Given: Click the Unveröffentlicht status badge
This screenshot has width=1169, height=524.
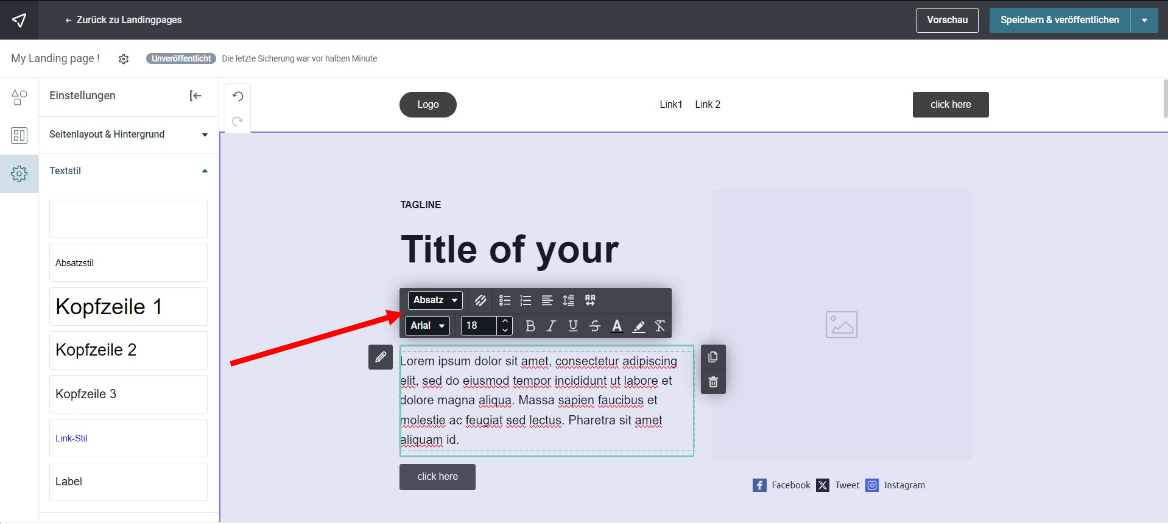Looking at the screenshot, I should (181, 59).
